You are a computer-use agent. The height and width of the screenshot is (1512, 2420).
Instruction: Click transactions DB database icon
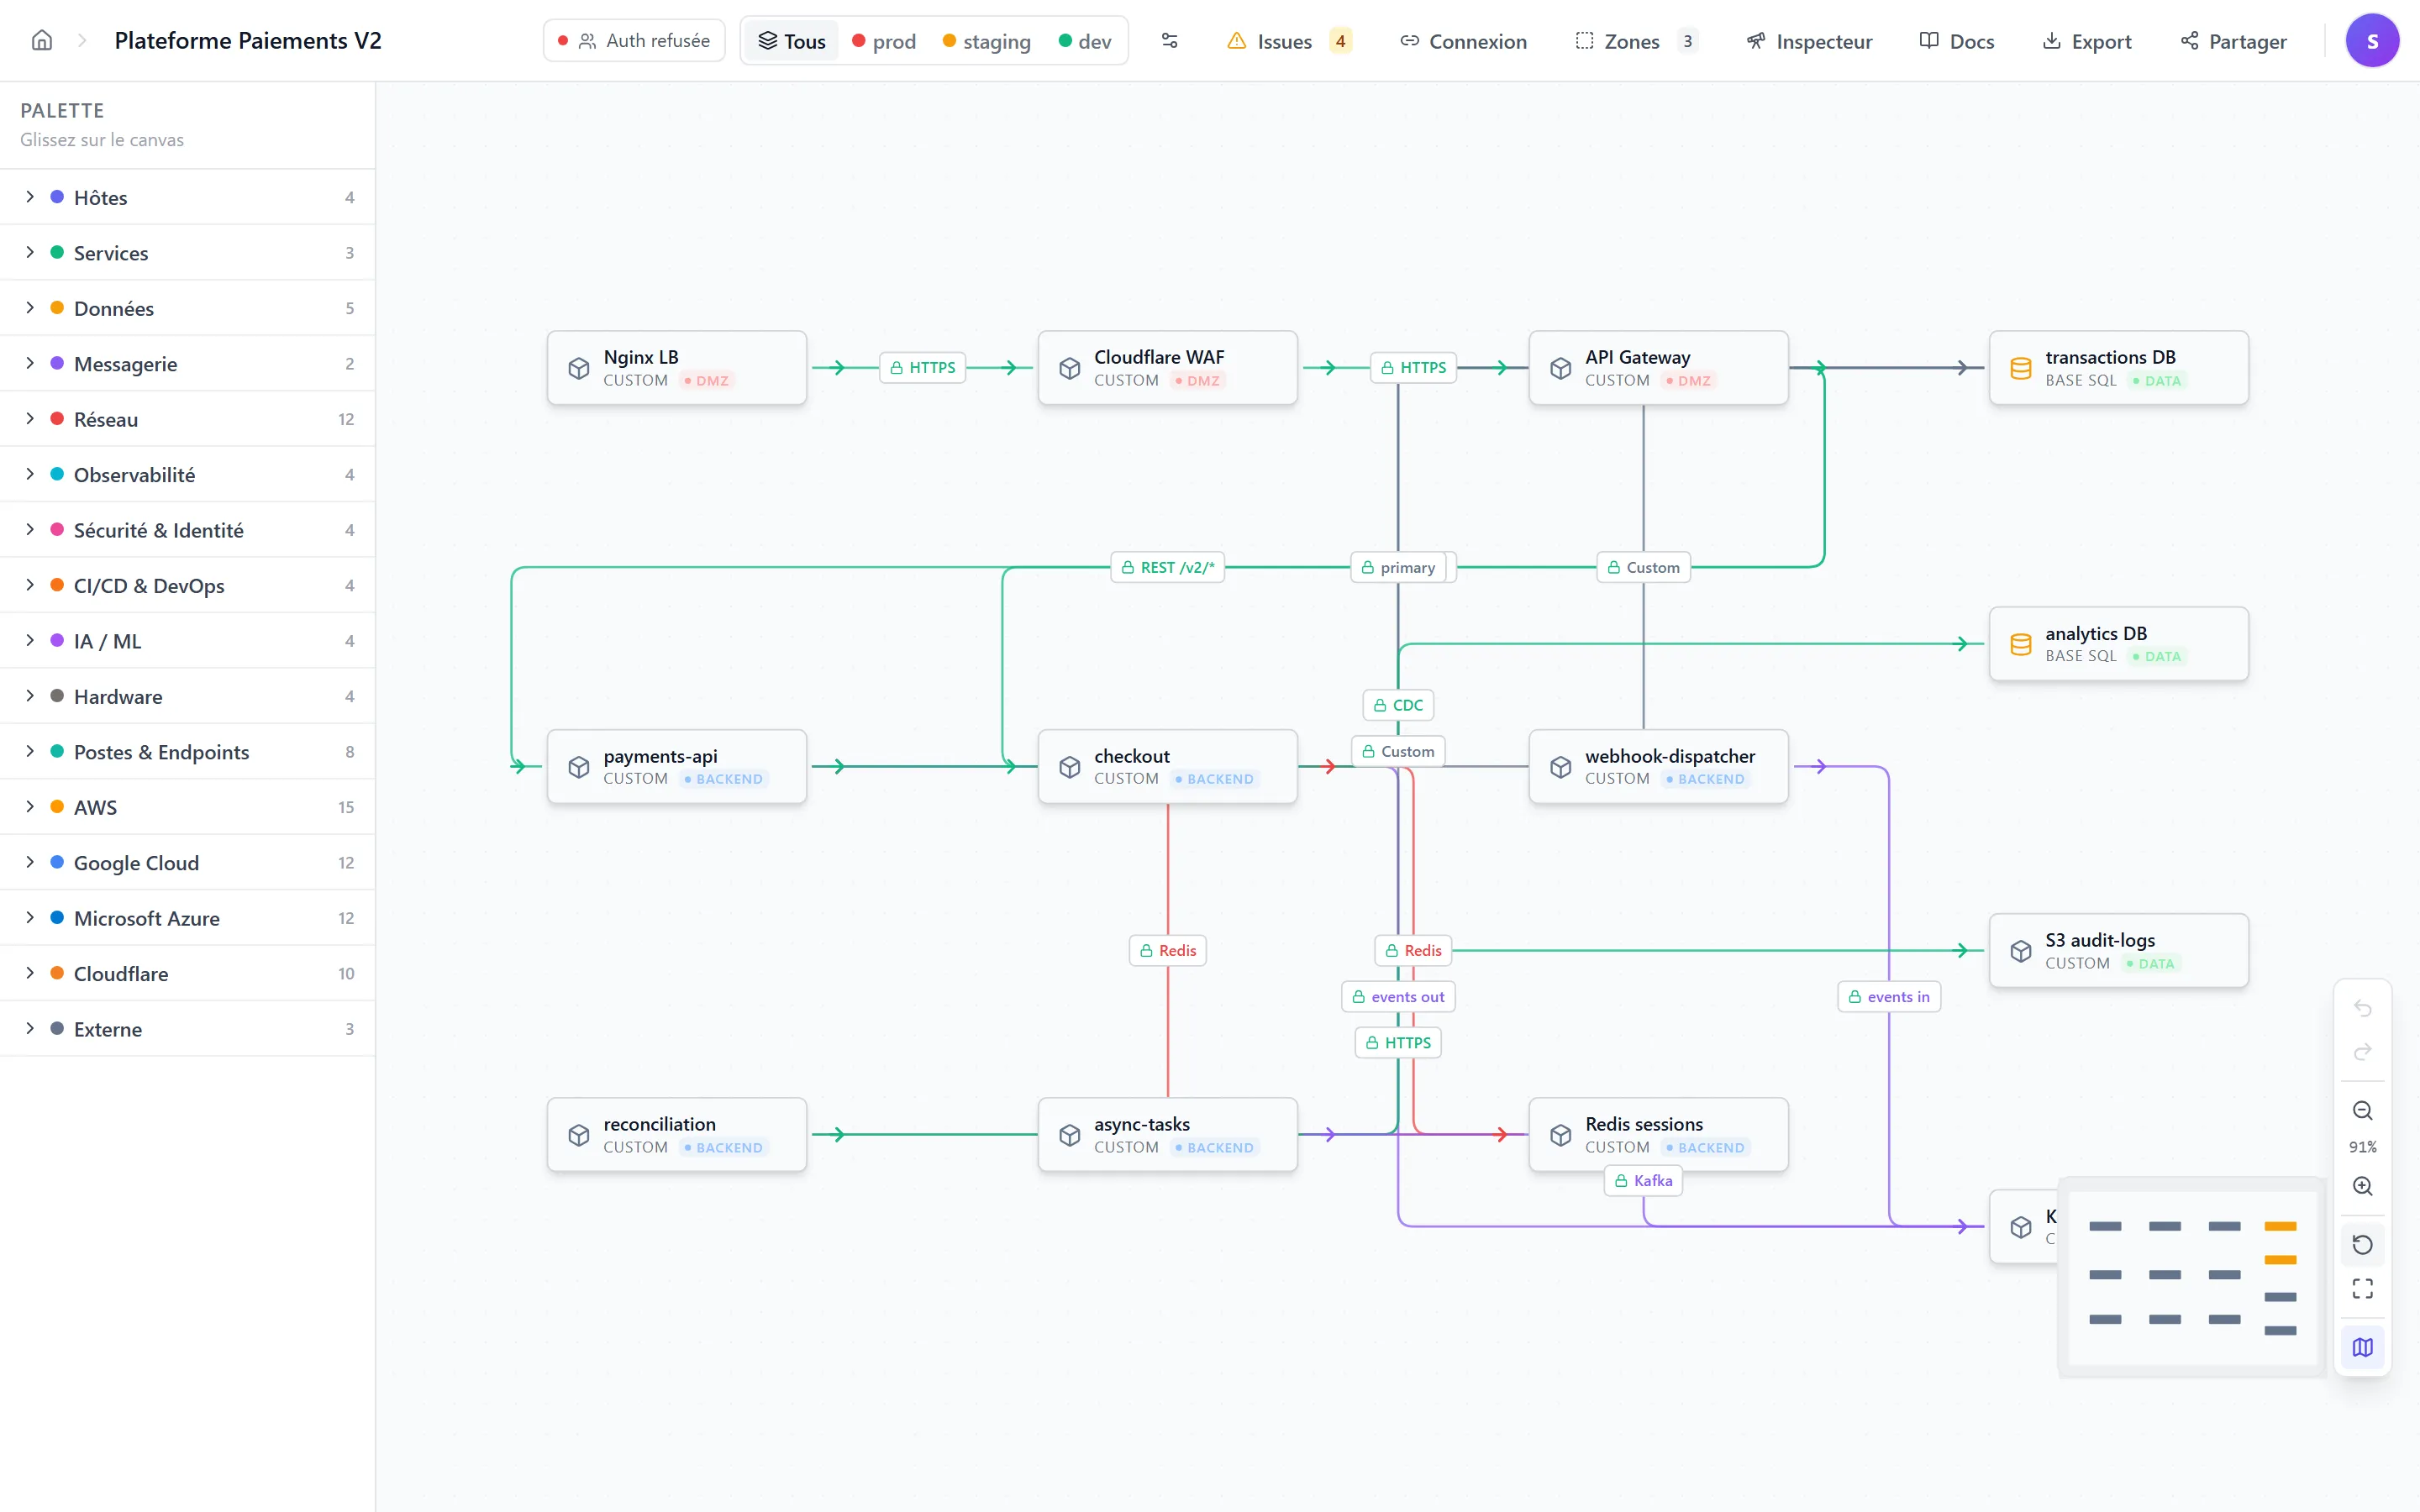click(x=2021, y=368)
